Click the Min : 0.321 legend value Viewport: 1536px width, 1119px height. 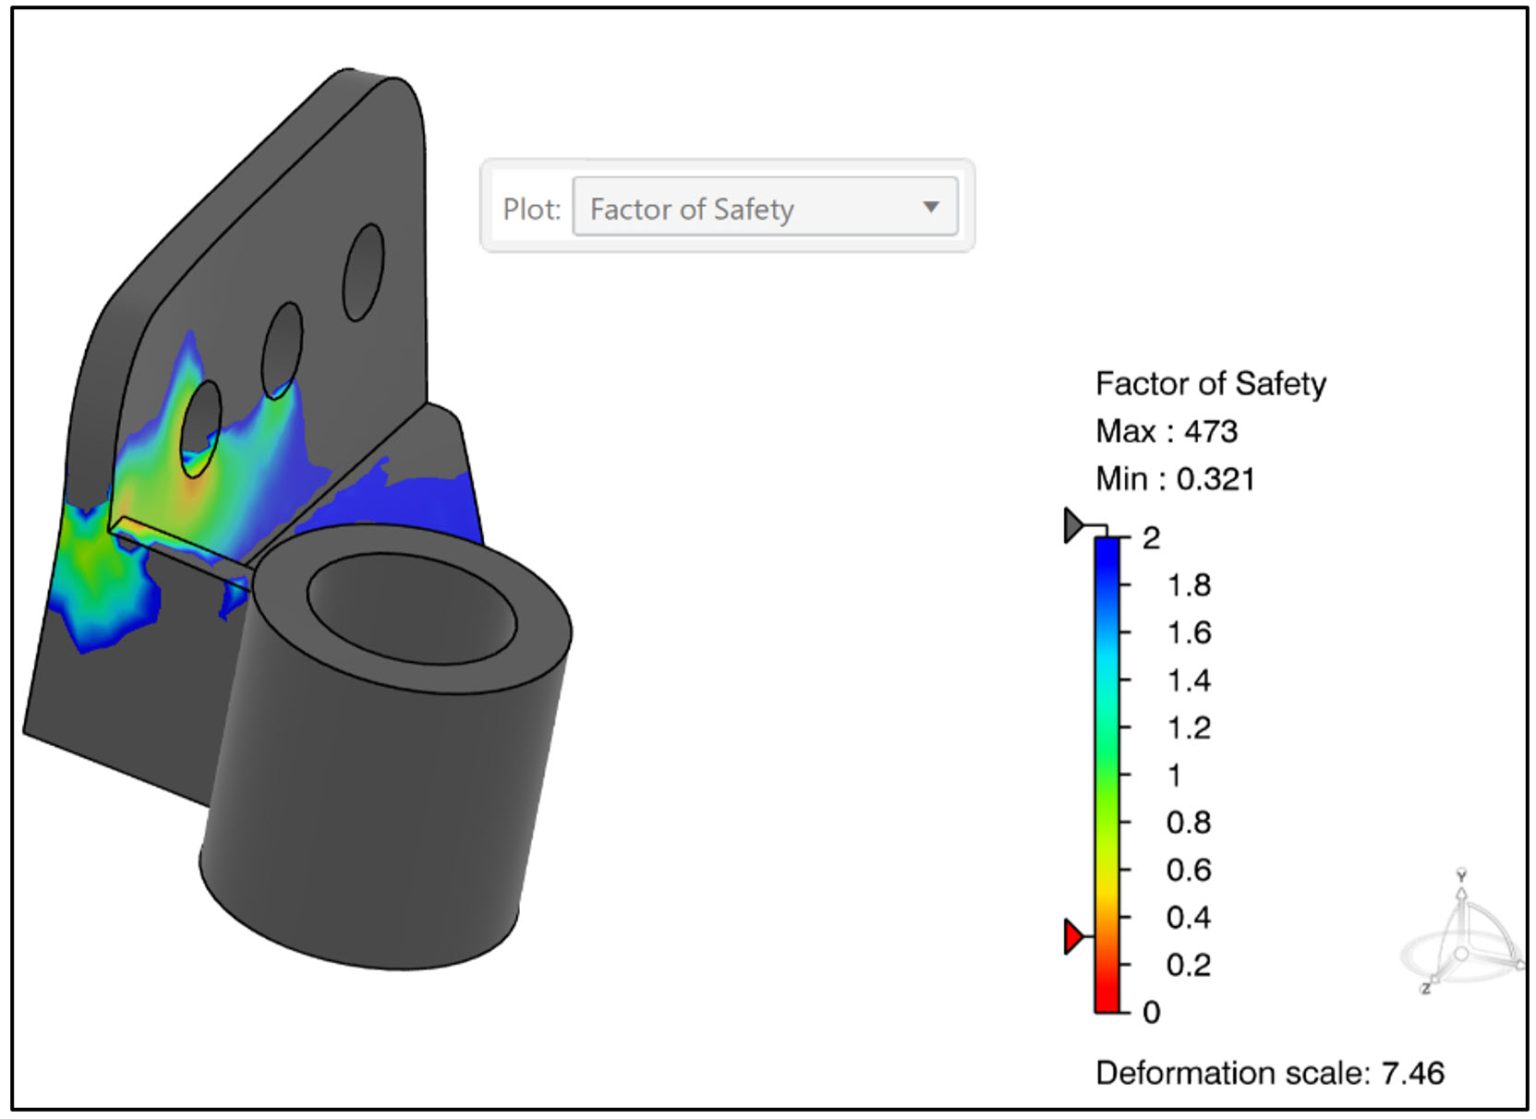1178,478
